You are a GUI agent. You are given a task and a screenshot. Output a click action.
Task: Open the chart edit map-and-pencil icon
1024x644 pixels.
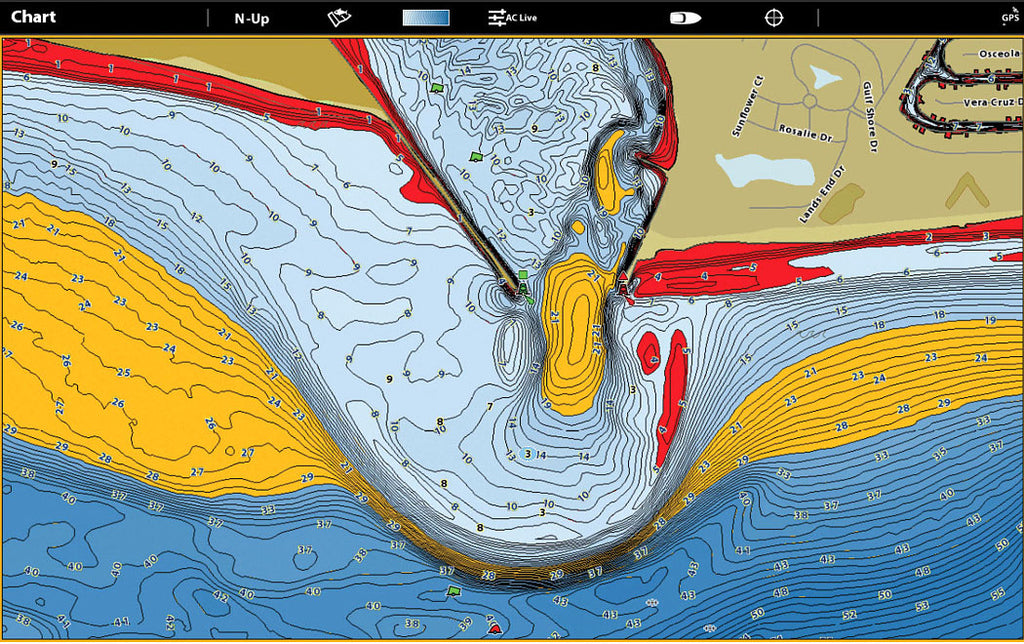pos(339,18)
